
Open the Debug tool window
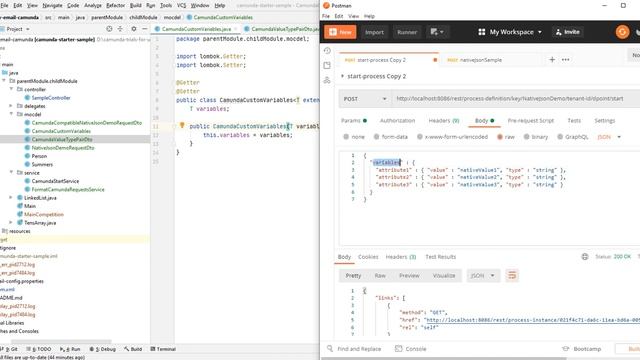tap(102, 349)
